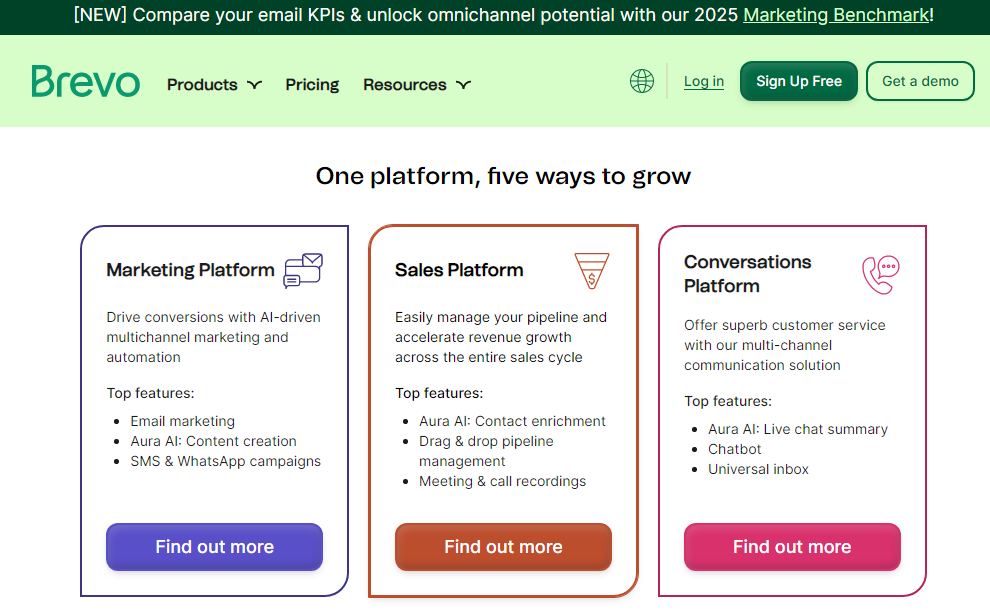
Task: Request a demo via Get a demo
Action: (920, 81)
